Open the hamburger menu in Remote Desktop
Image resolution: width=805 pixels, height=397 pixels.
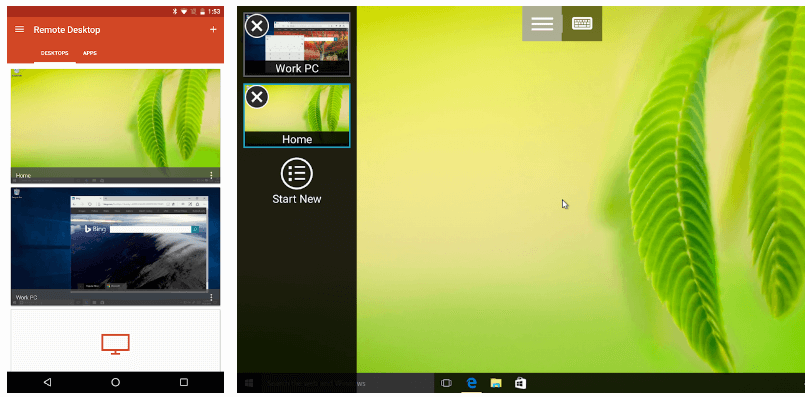pos(20,29)
